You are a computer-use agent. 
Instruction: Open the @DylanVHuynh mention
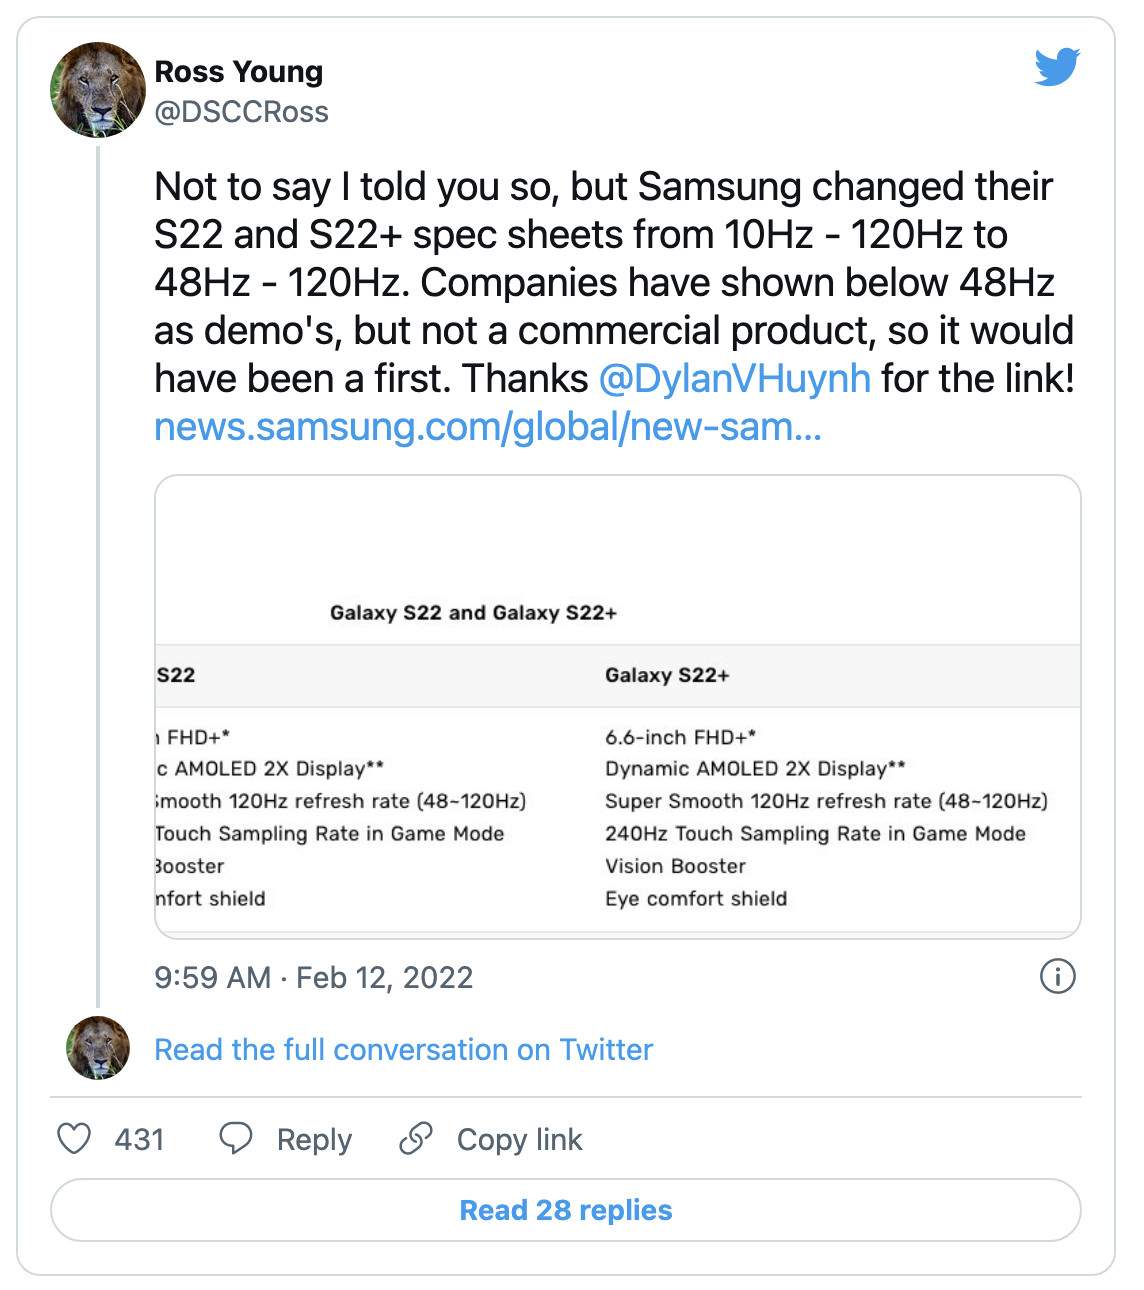coord(735,379)
